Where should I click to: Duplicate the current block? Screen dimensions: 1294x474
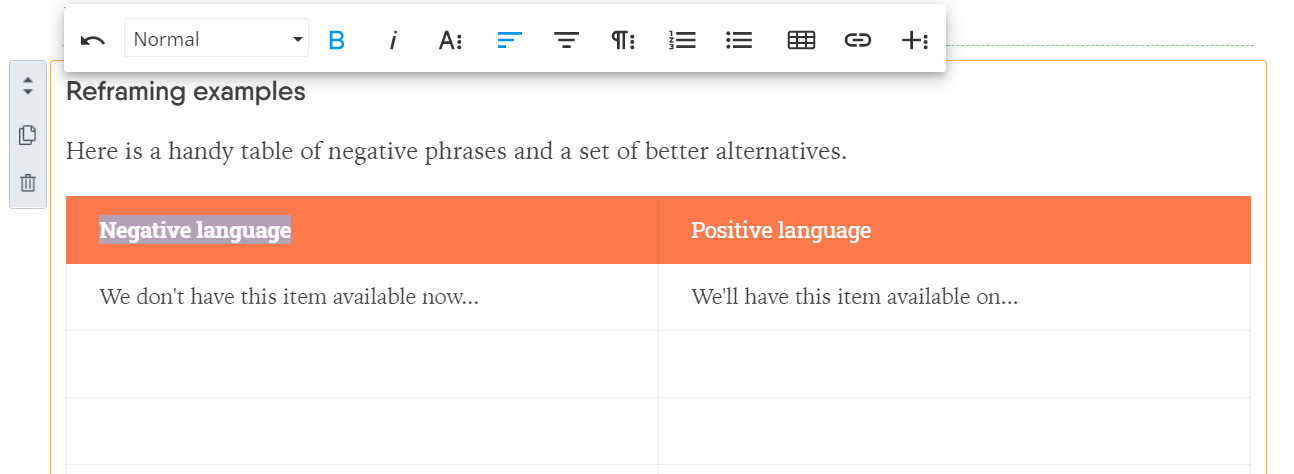tap(28, 135)
